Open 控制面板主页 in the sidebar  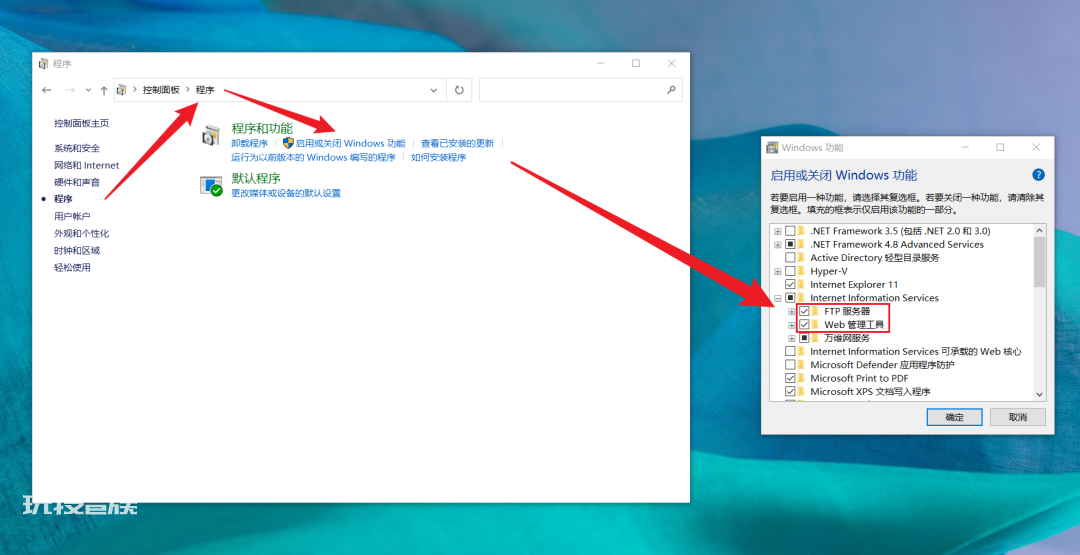[x=81, y=123]
